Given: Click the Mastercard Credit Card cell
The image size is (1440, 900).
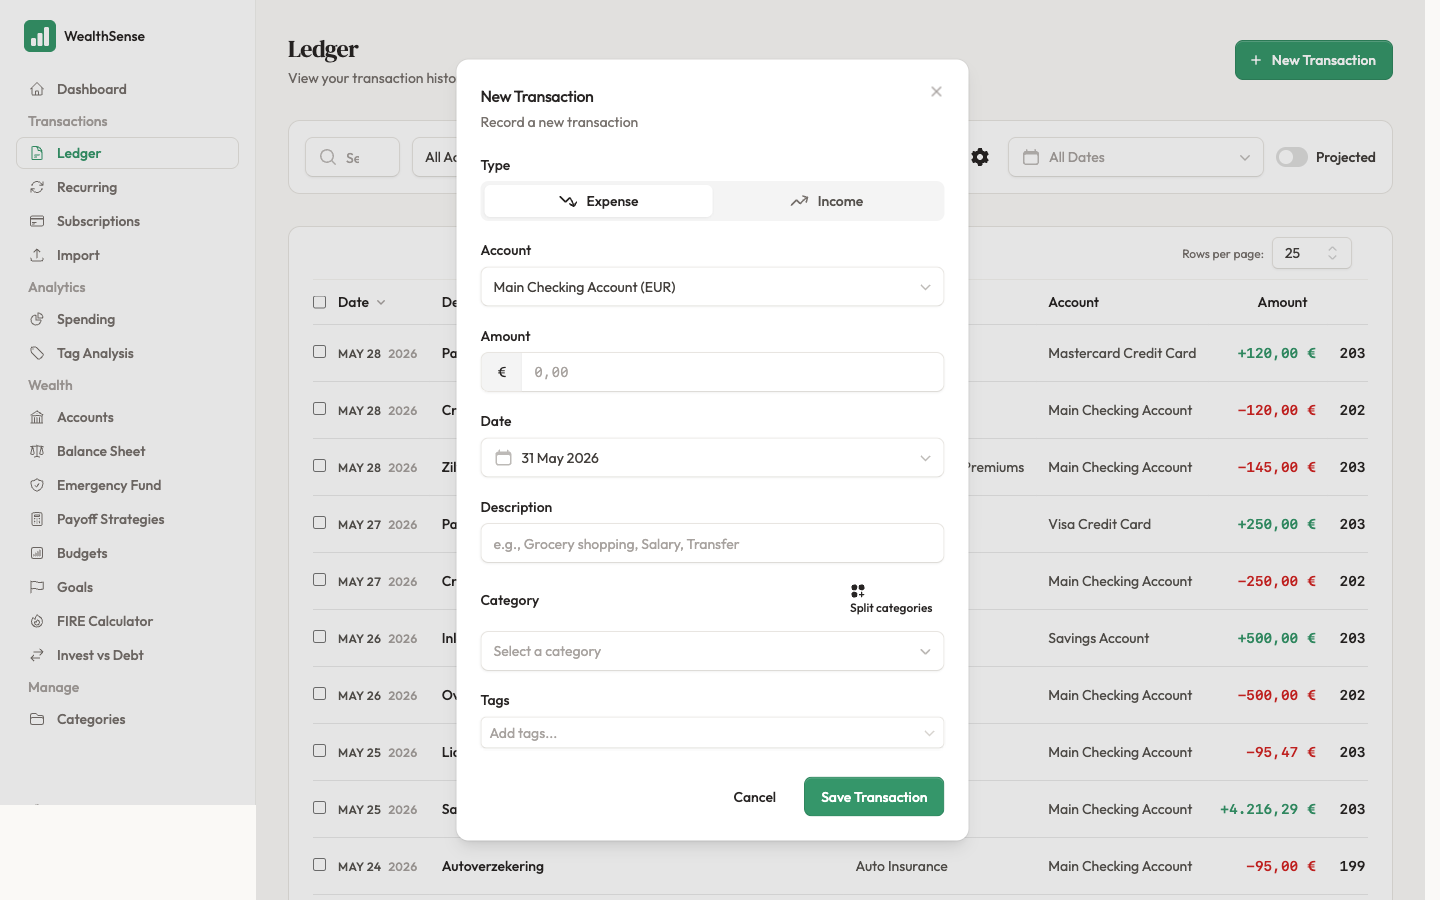Looking at the screenshot, I should click(x=1122, y=353).
